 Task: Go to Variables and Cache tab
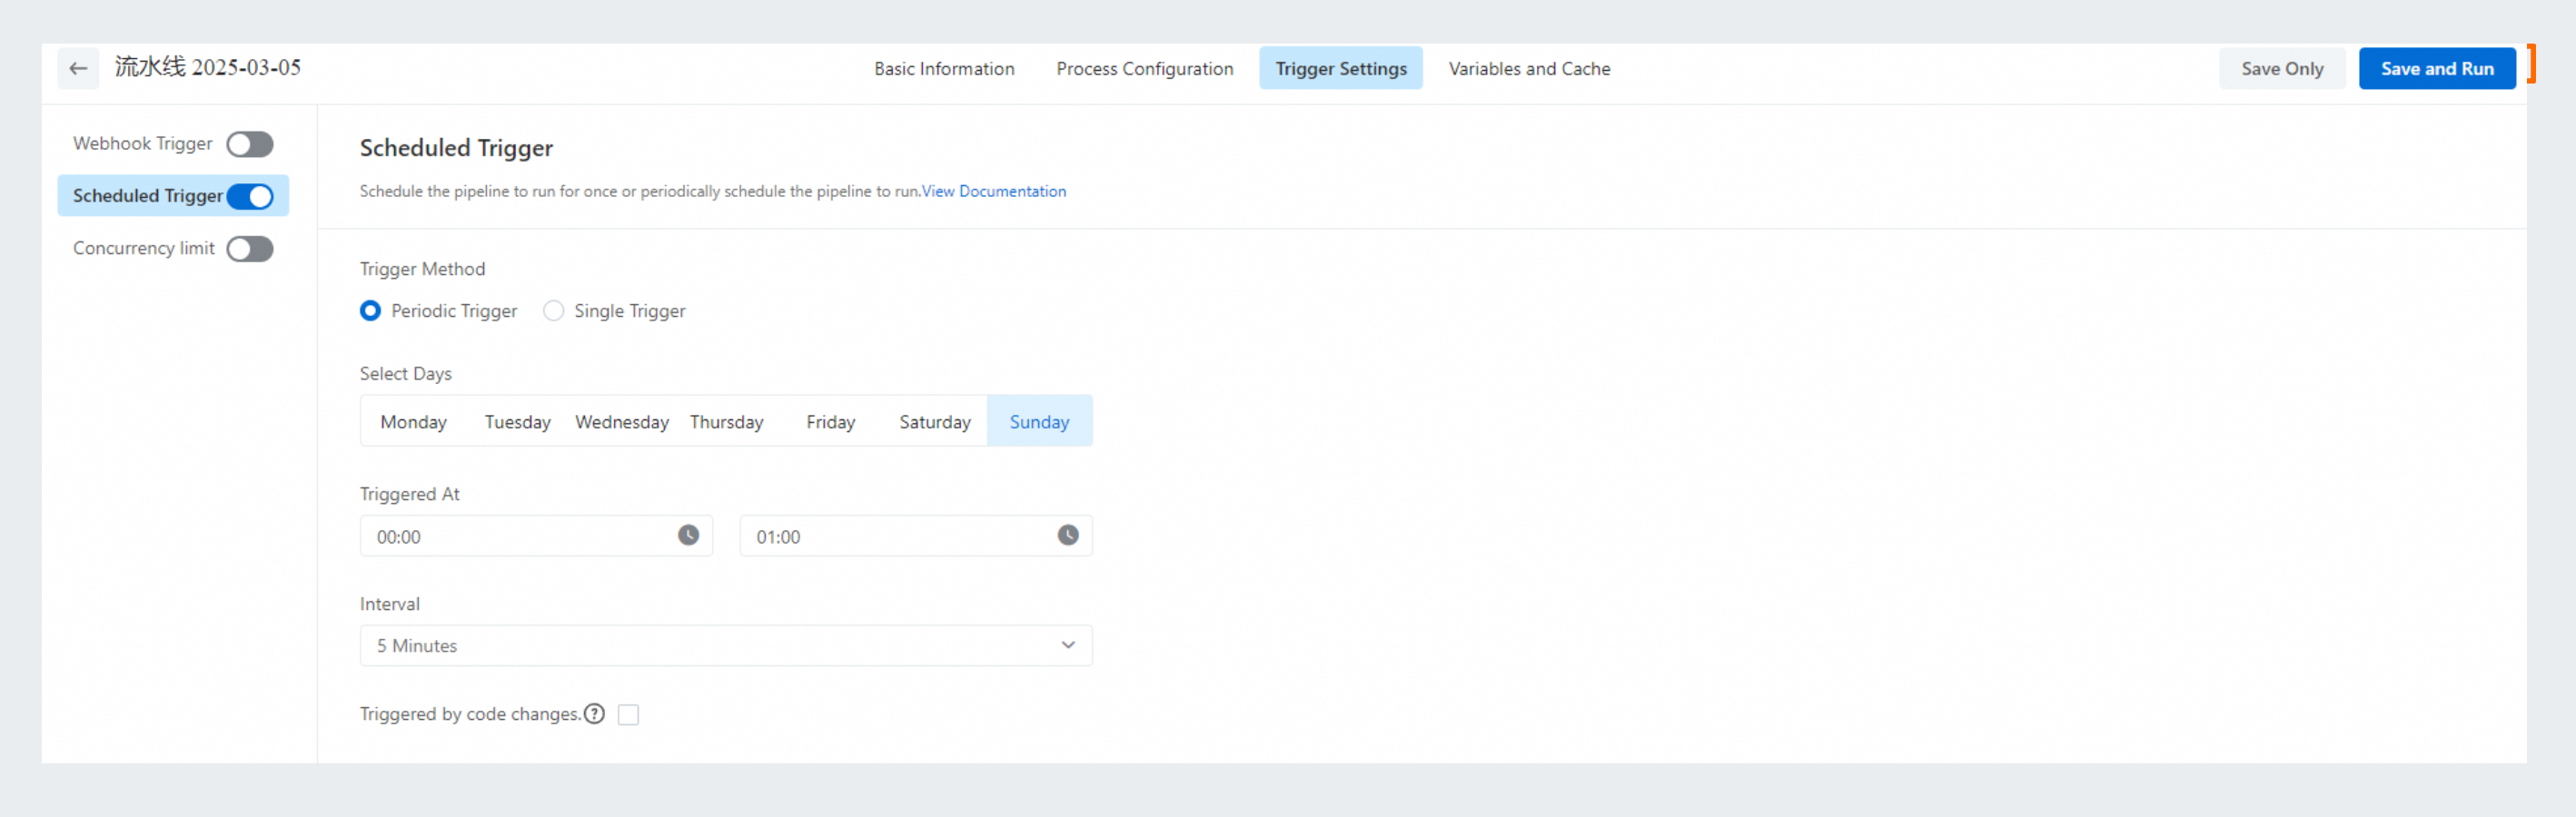[1529, 69]
